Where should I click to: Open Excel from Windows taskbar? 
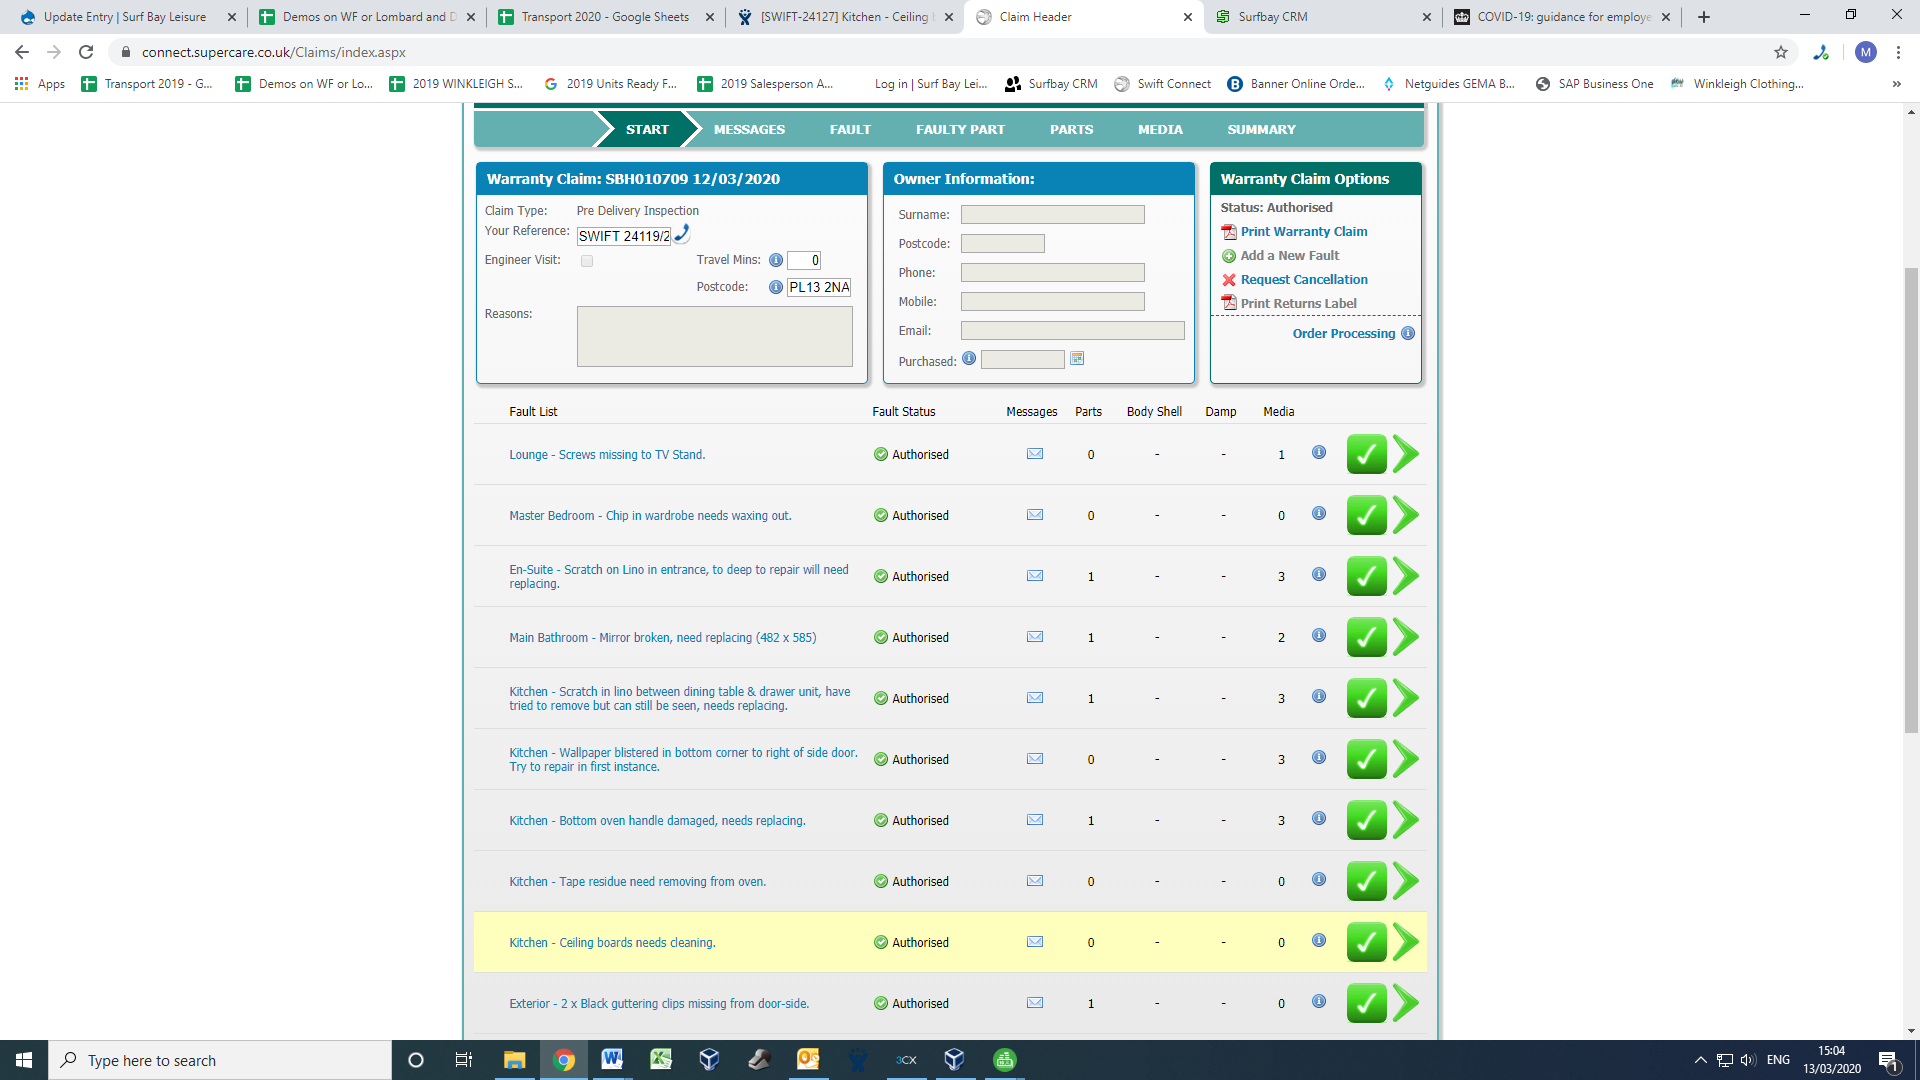pos(661,1060)
